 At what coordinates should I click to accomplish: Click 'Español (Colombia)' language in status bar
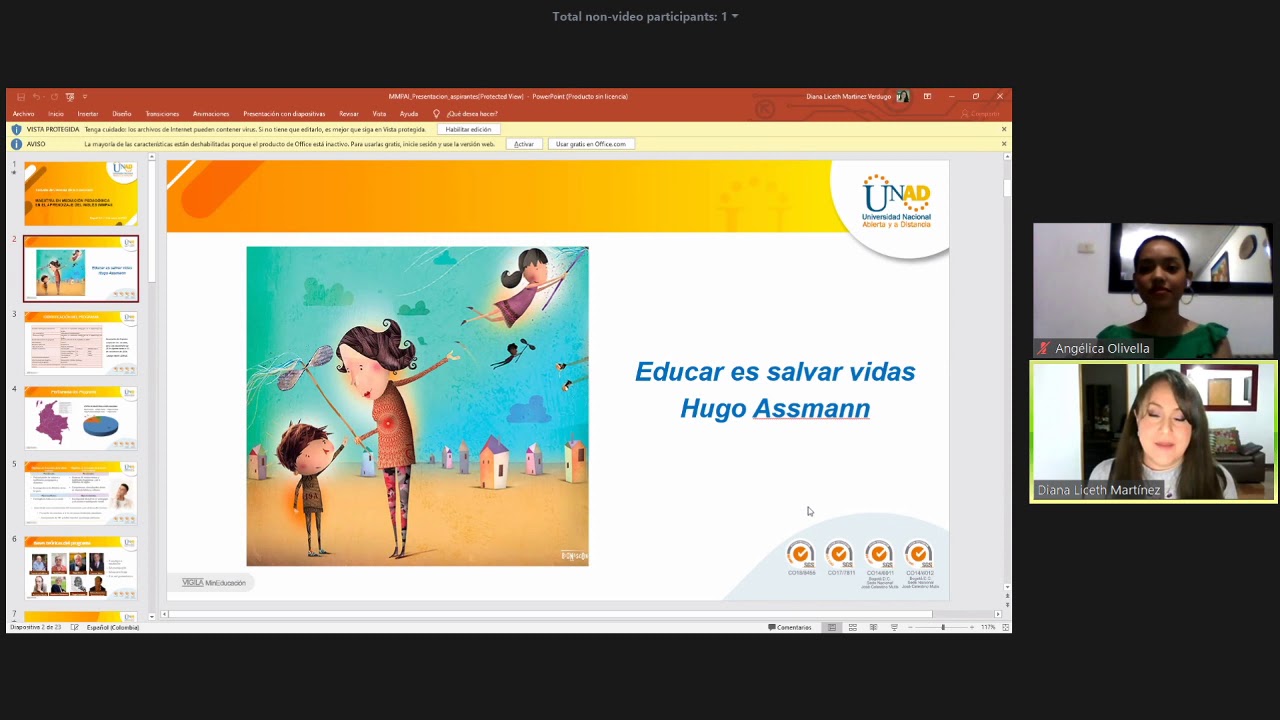point(112,627)
